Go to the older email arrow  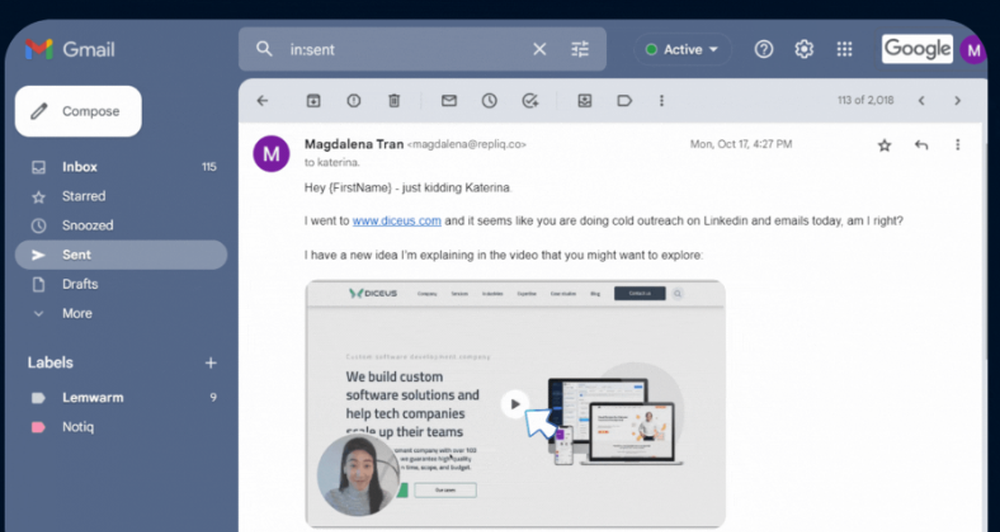tap(957, 101)
